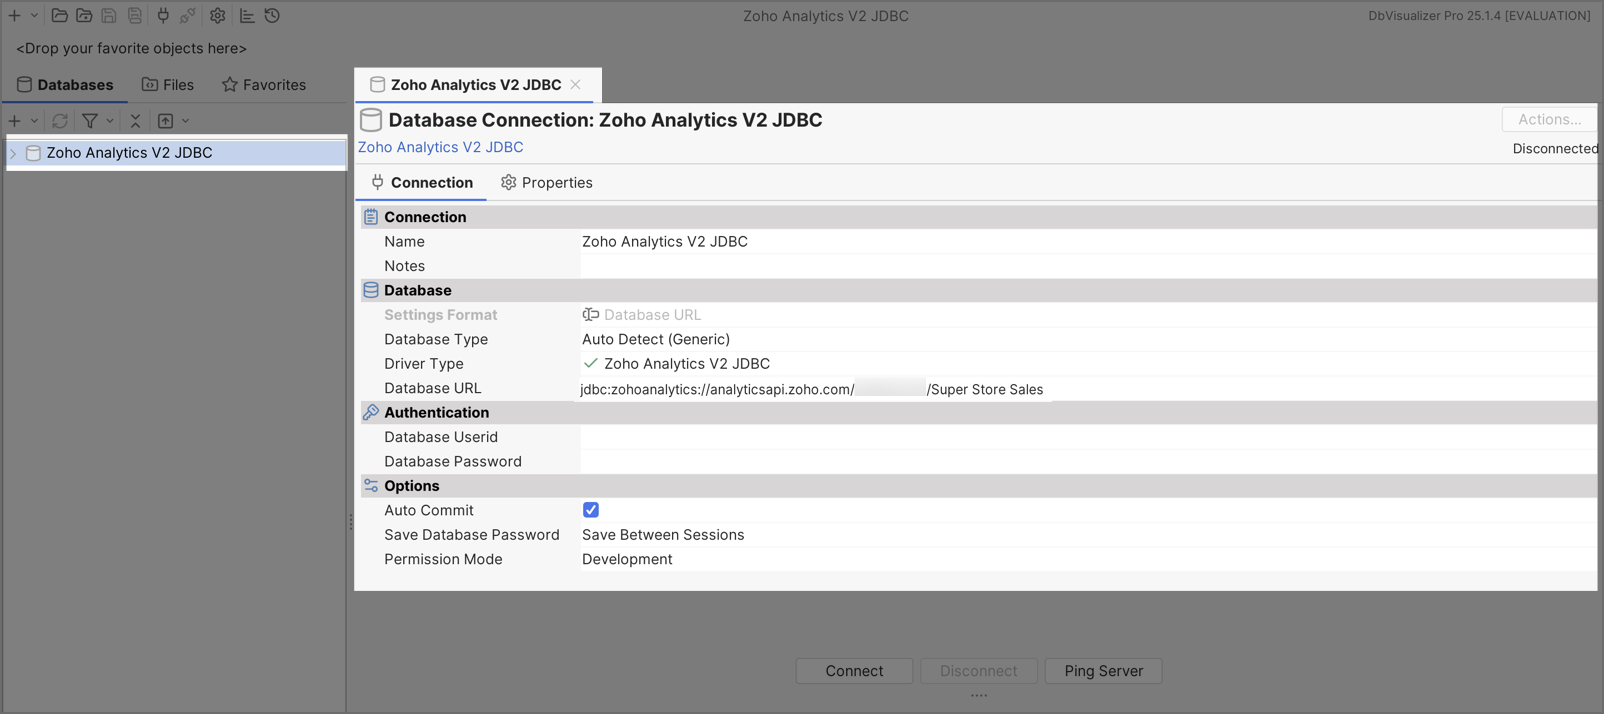Click the open file folder icon
This screenshot has height=714, width=1604.
tap(59, 16)
